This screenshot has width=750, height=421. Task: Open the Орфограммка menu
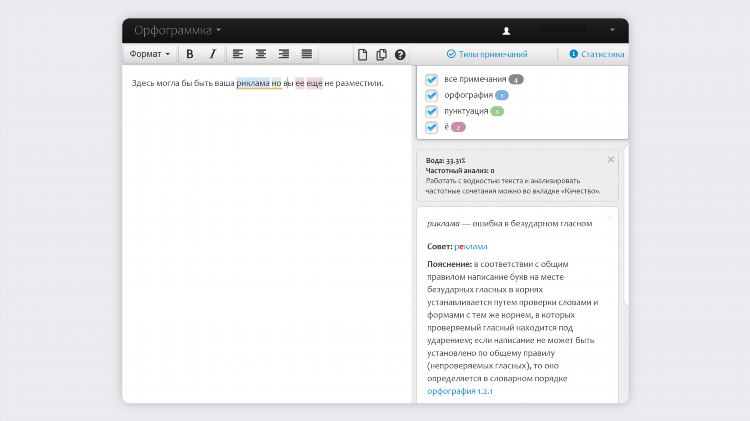click(177, 30)
